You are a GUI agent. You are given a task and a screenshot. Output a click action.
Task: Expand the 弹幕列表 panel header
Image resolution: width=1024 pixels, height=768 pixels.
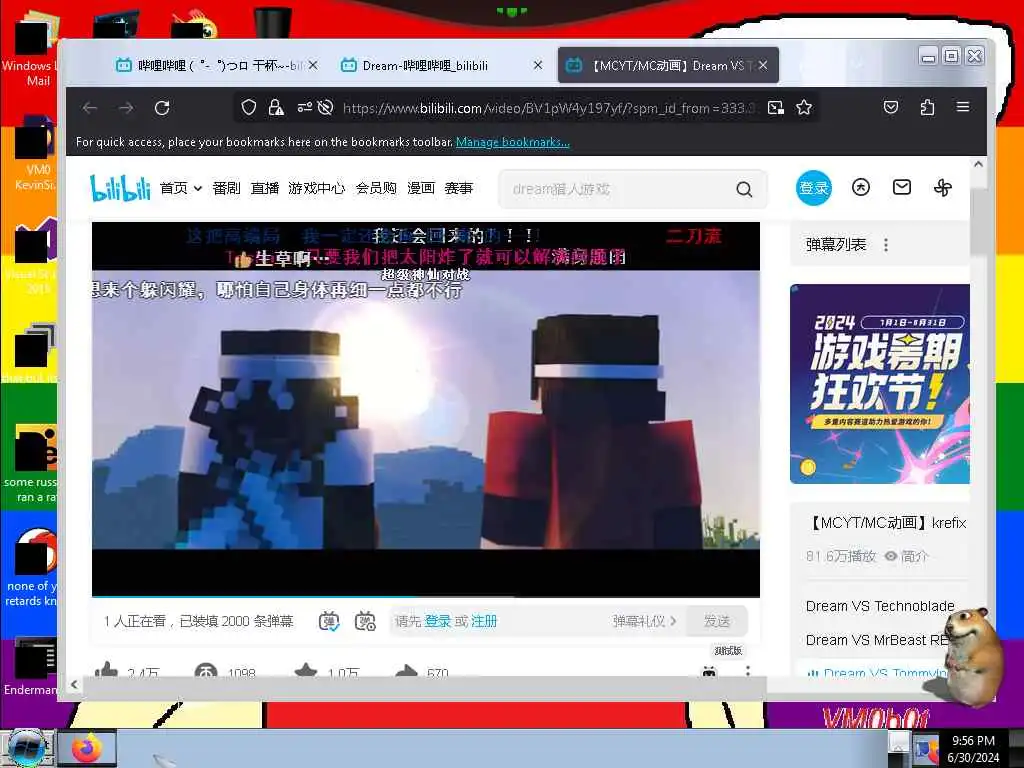(x=880, y=245)
